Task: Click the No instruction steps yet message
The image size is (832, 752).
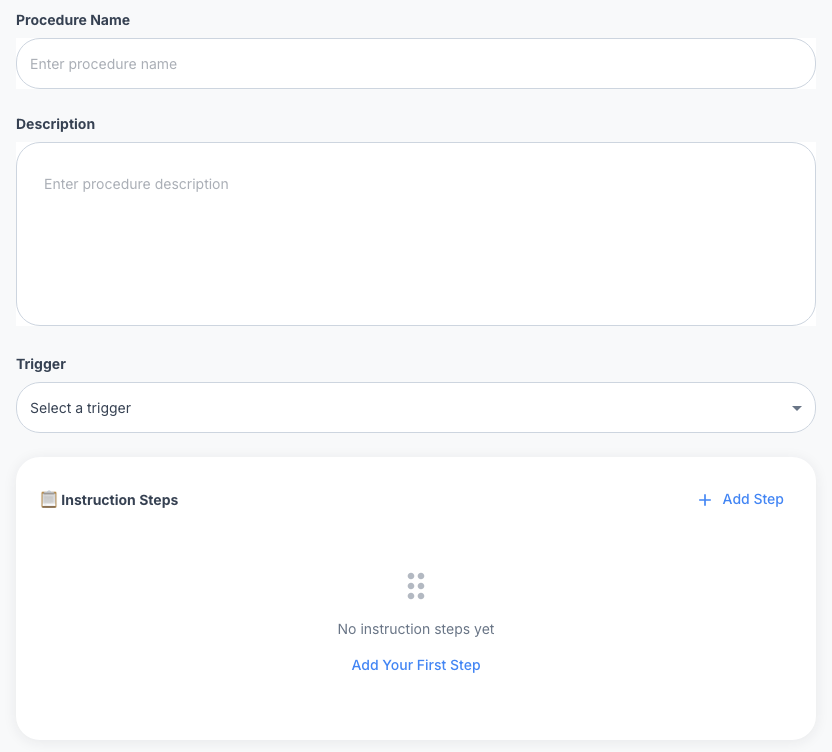Action: [x=415, y=629]
